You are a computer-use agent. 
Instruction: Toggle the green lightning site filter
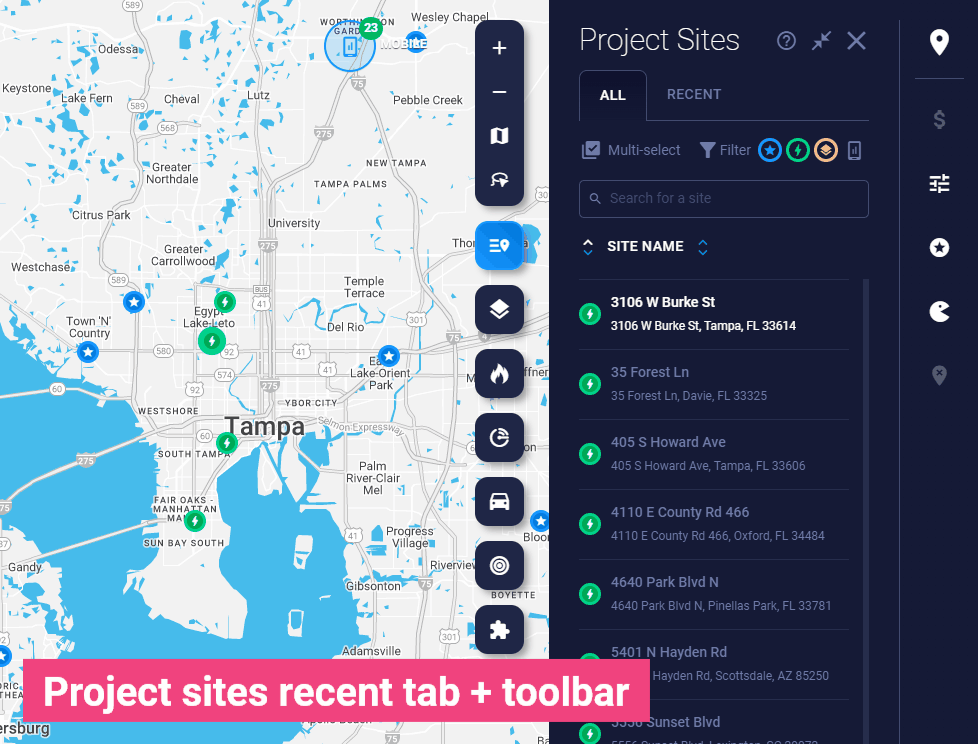point(798,150)
